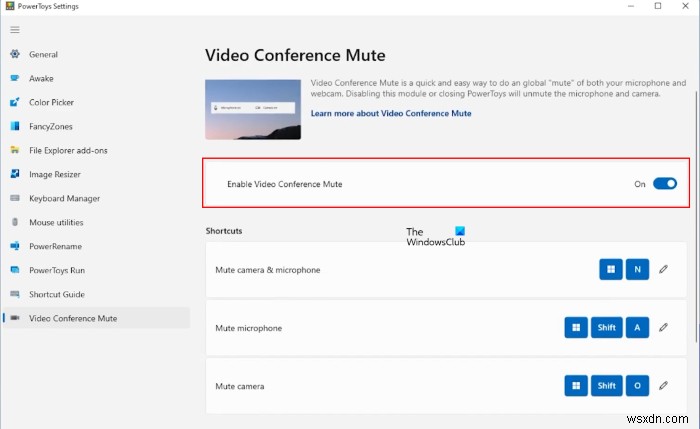
Task: Toggle Enable Video Conference Mute switch
Action: pos(665,184)
